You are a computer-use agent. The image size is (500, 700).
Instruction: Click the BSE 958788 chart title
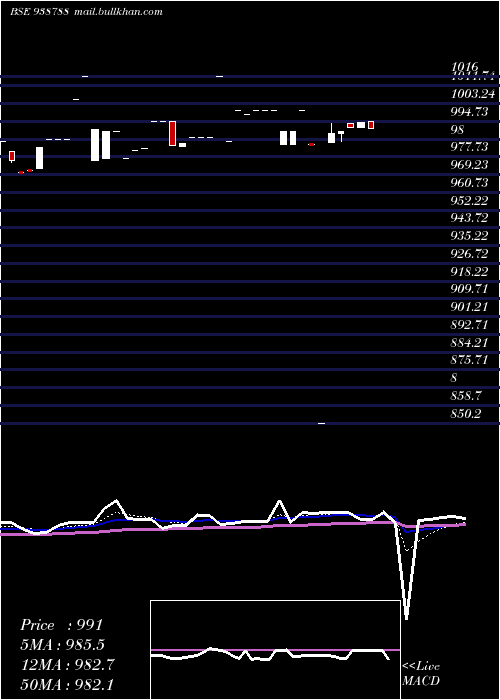coord(39,12)
